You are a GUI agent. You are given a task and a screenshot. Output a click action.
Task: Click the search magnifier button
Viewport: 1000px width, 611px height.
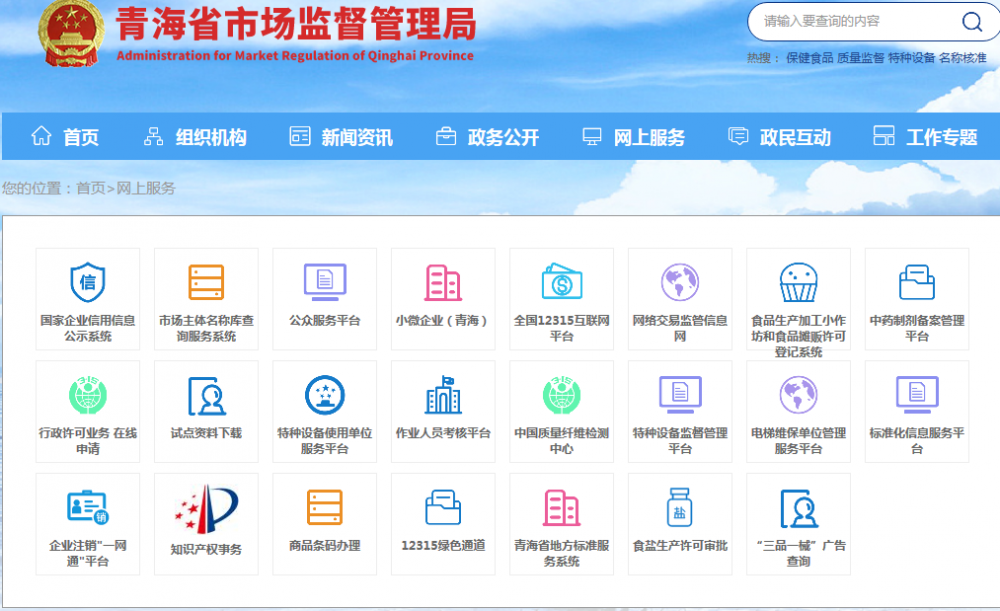971,22
